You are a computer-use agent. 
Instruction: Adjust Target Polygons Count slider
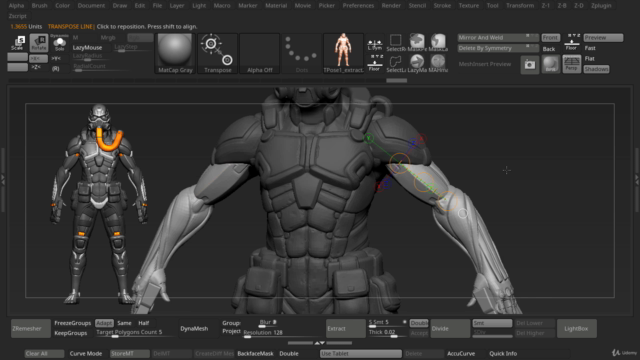click(x=135, y=333)
